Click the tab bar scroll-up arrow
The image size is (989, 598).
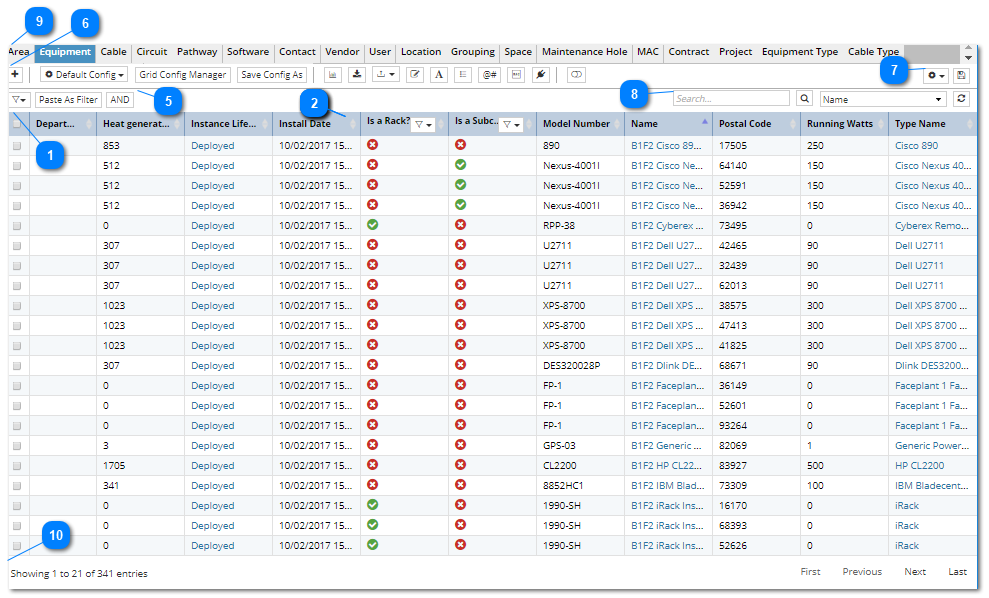(968, 48)
